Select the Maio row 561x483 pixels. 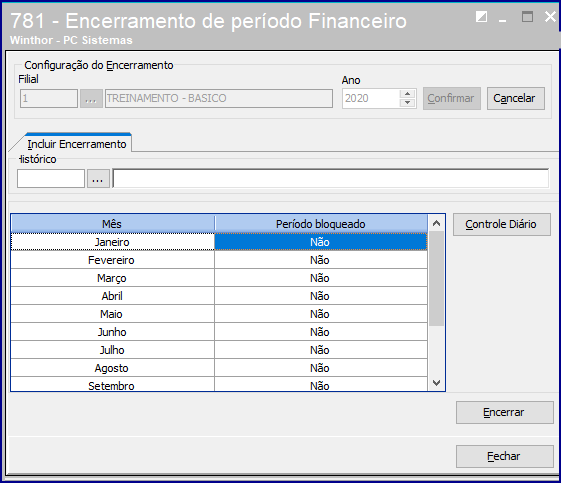[219, 314]
